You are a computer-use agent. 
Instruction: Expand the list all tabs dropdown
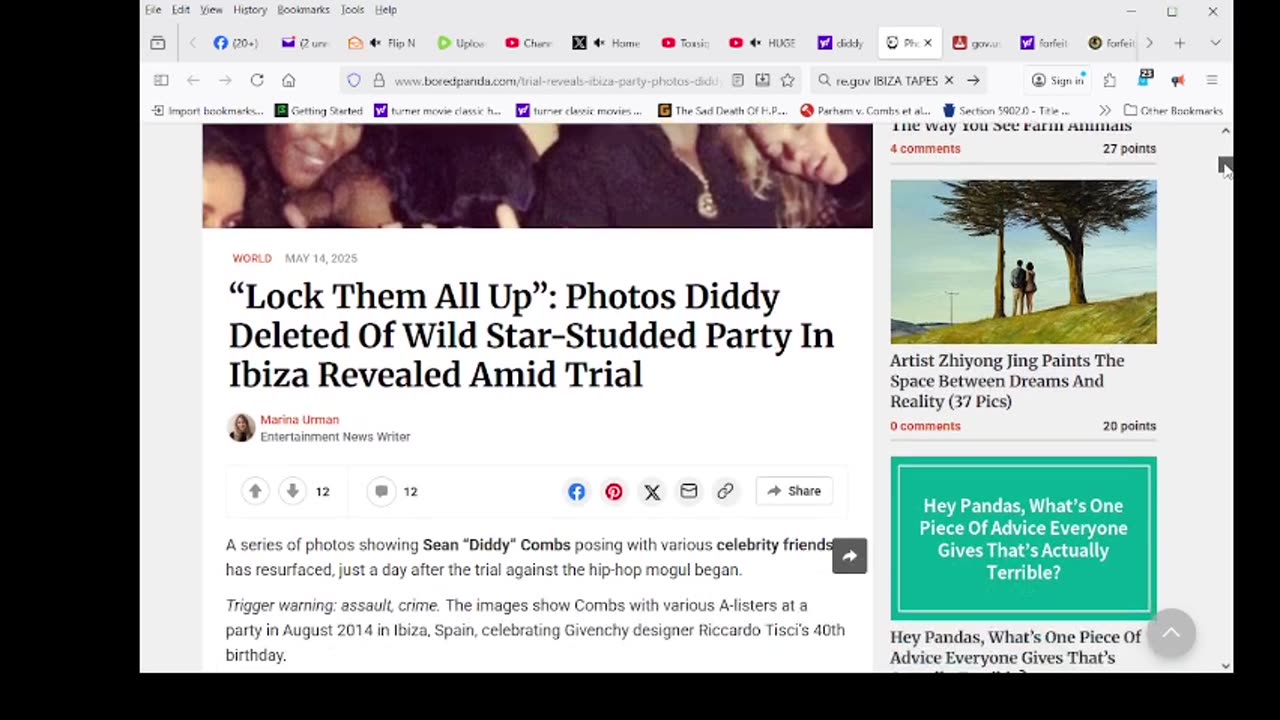(1215, 43)
